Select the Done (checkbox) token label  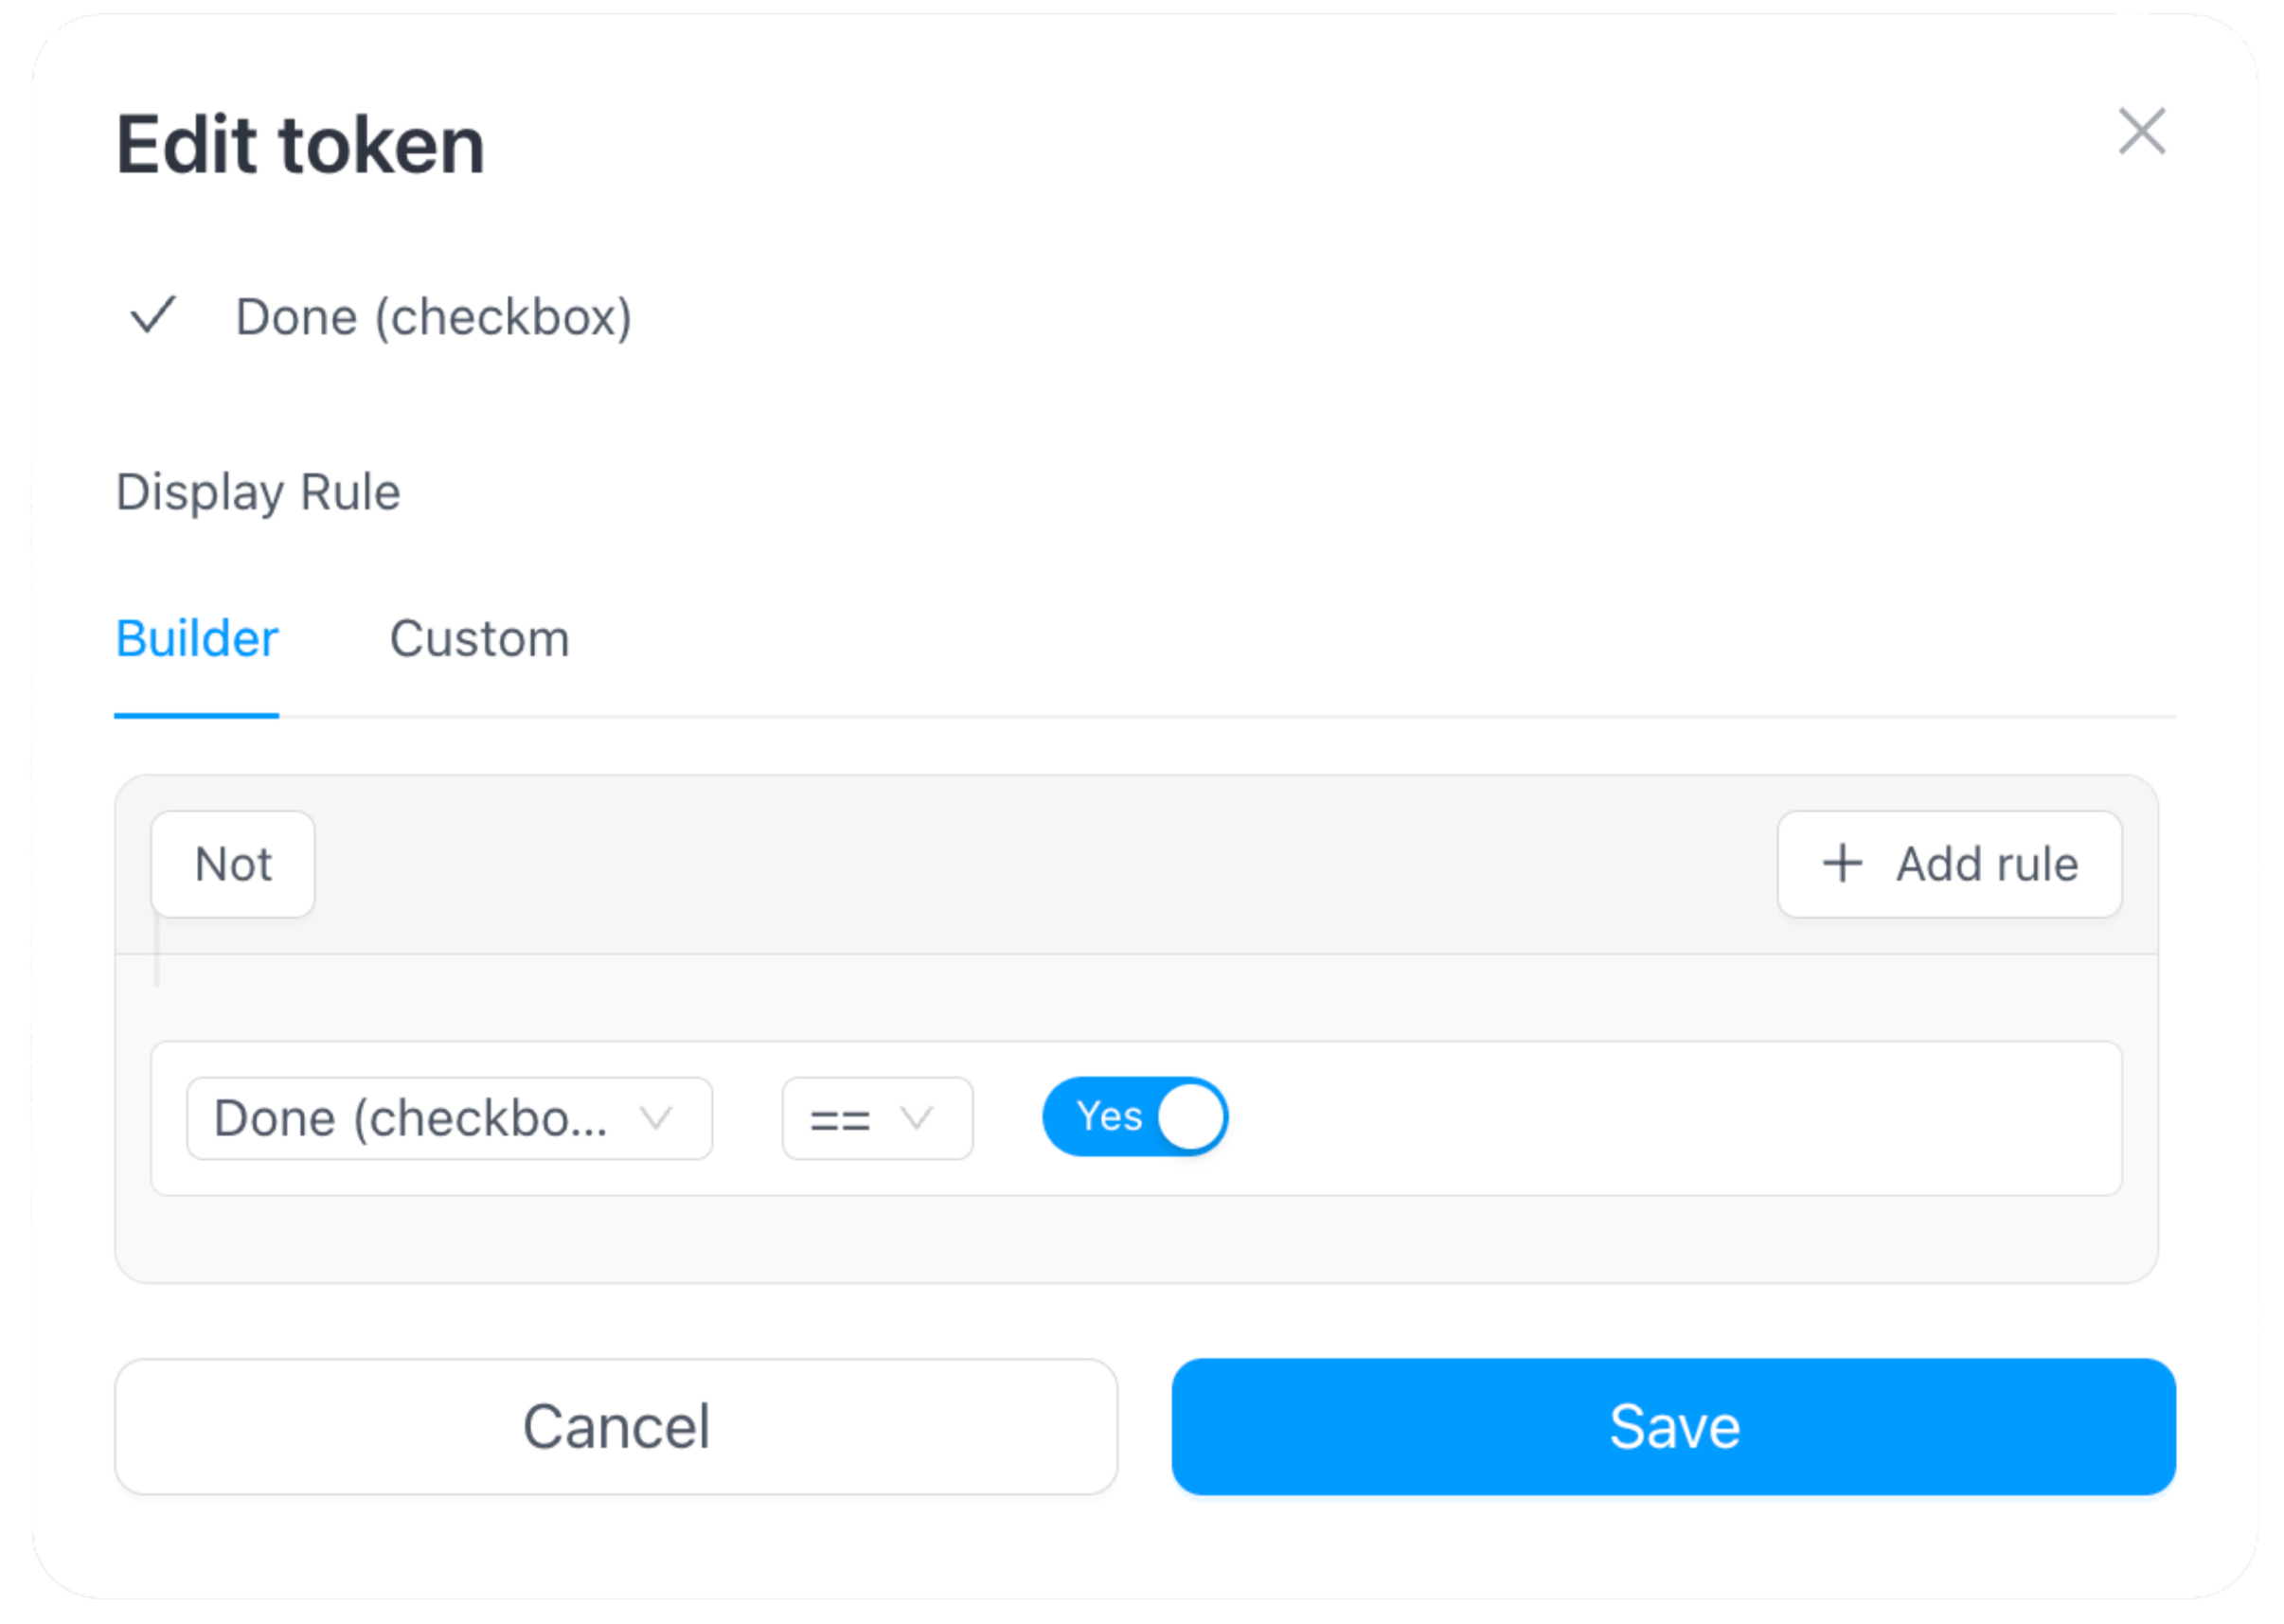point(433,317)
